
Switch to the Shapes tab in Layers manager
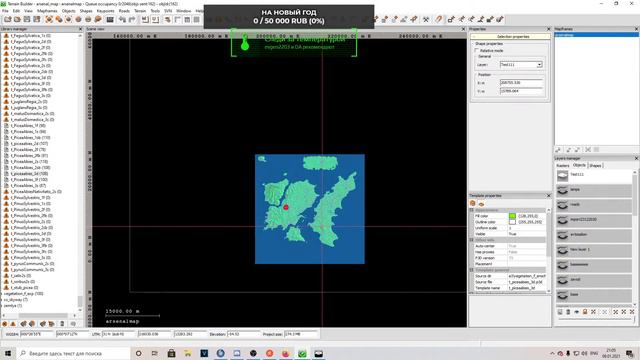pos(596,165)
